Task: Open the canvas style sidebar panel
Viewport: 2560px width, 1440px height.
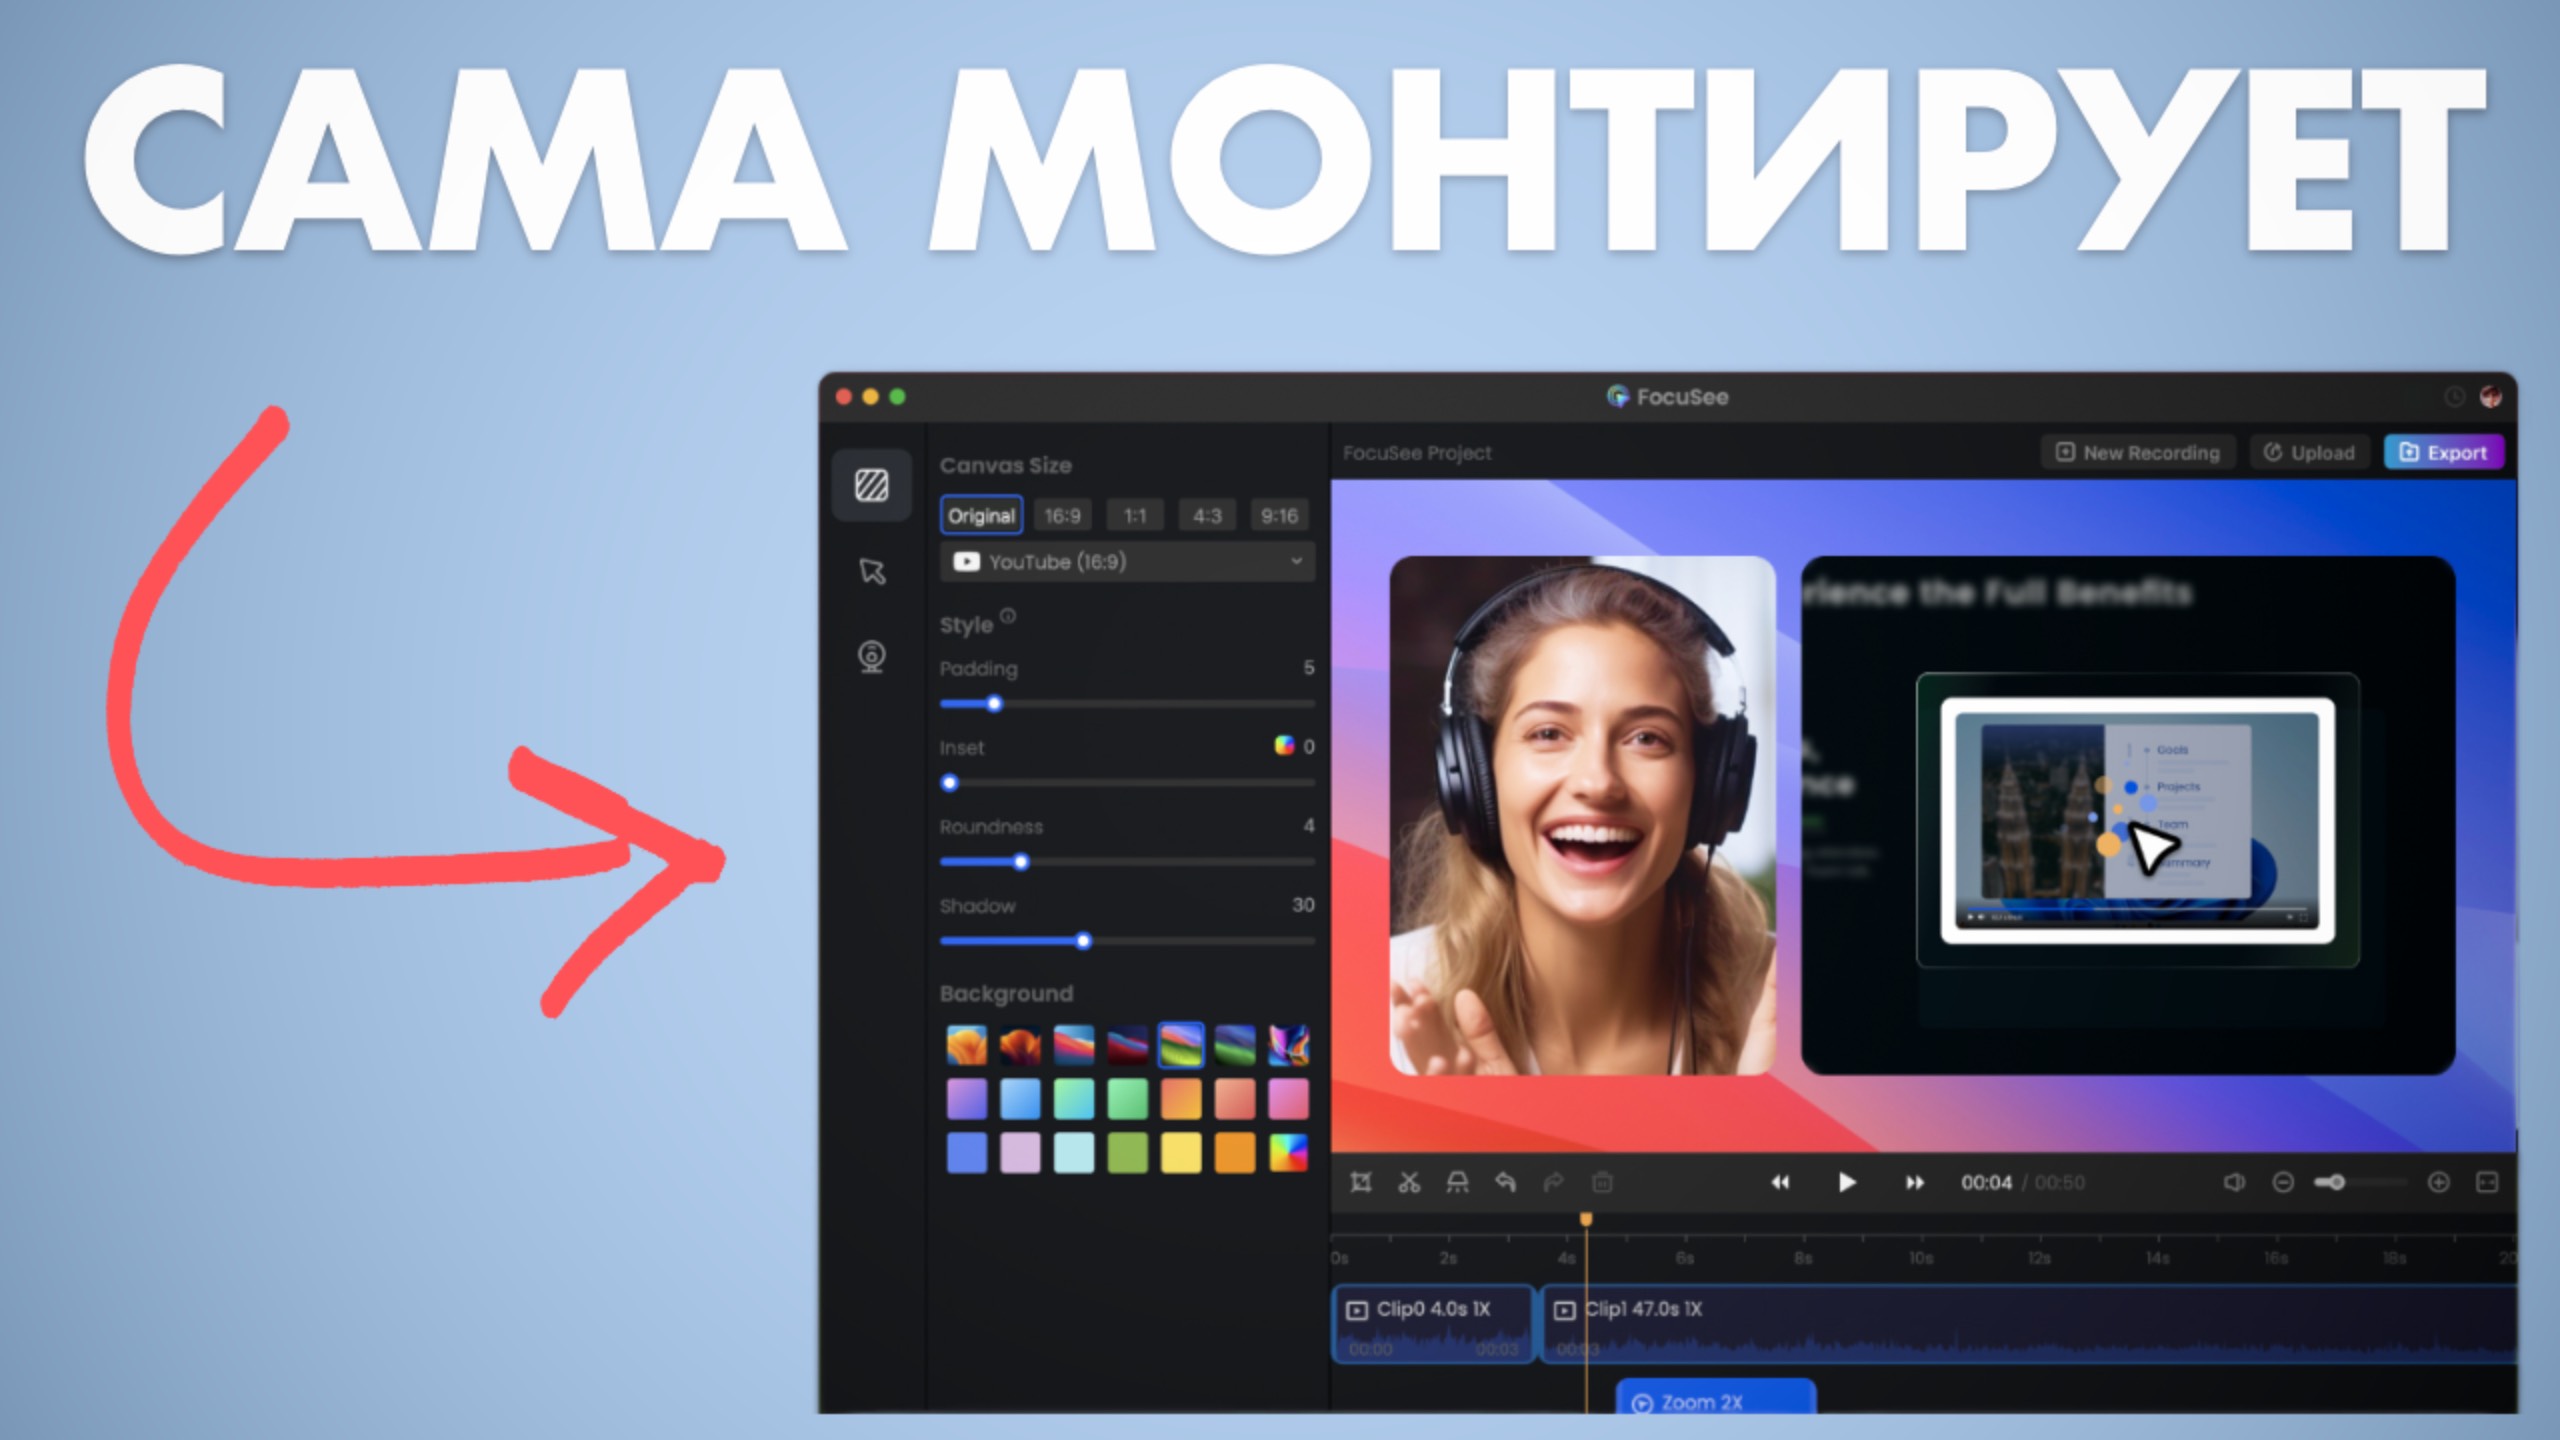Action: click(x=871, y=486)
